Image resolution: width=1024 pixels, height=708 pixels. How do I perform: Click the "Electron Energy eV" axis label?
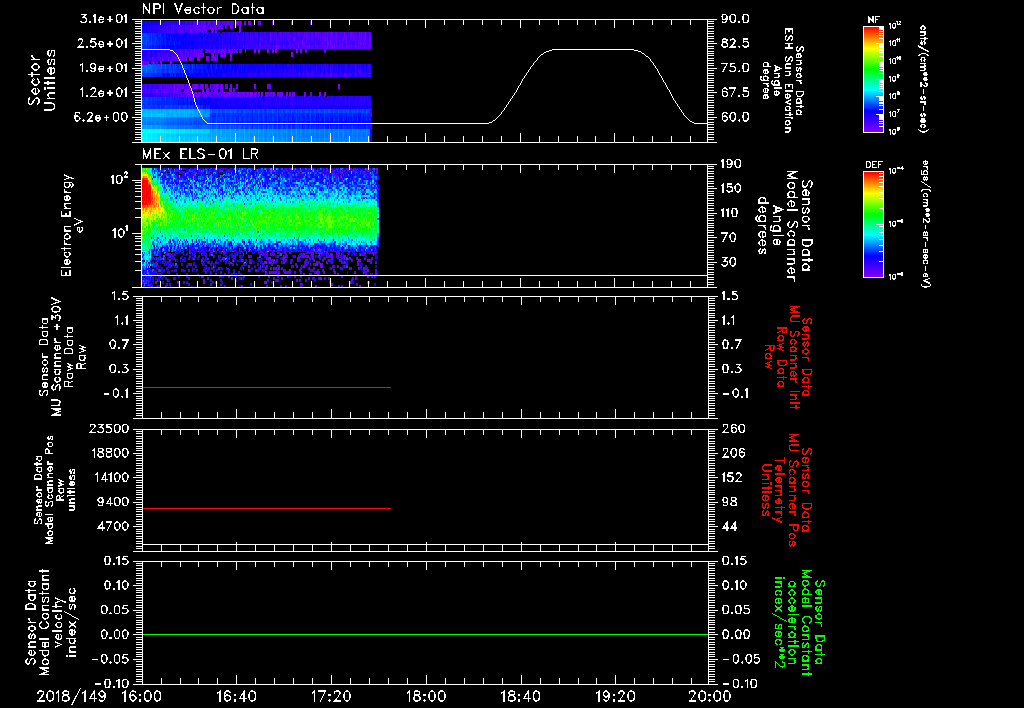coord(72,225)
